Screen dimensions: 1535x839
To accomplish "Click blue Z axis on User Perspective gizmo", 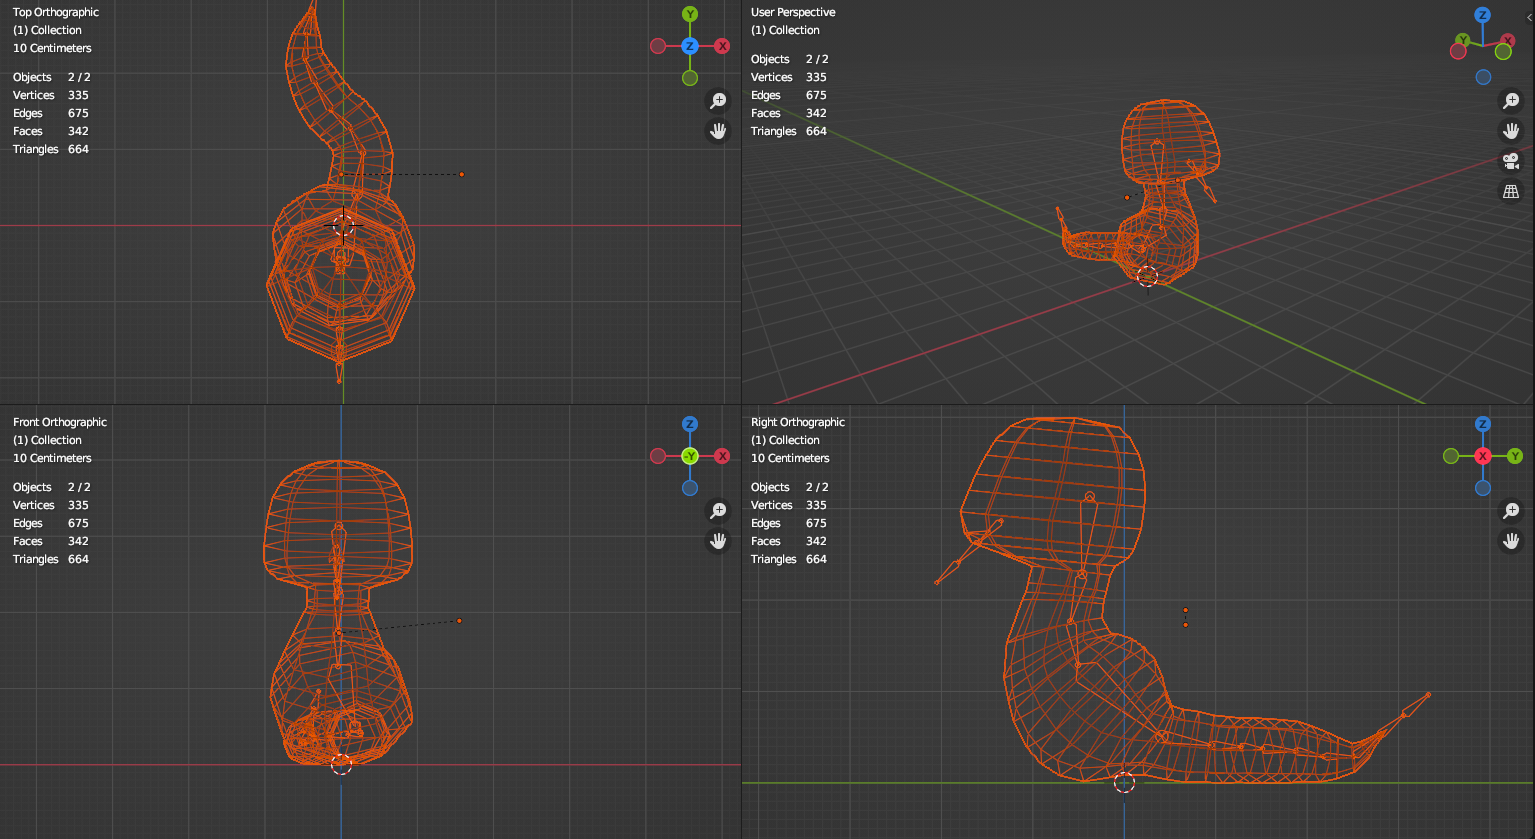I will click(1483, 15).
